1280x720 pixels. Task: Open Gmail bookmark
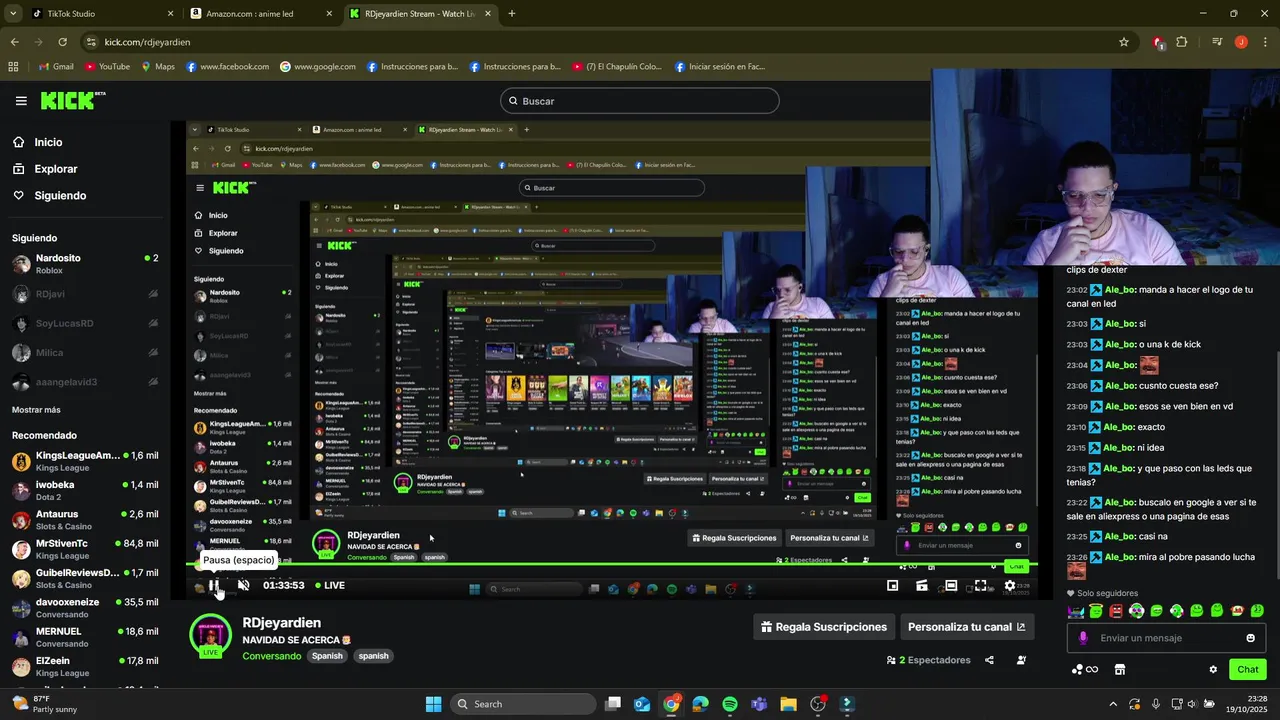pyautogui.click(x=55, y=67)
